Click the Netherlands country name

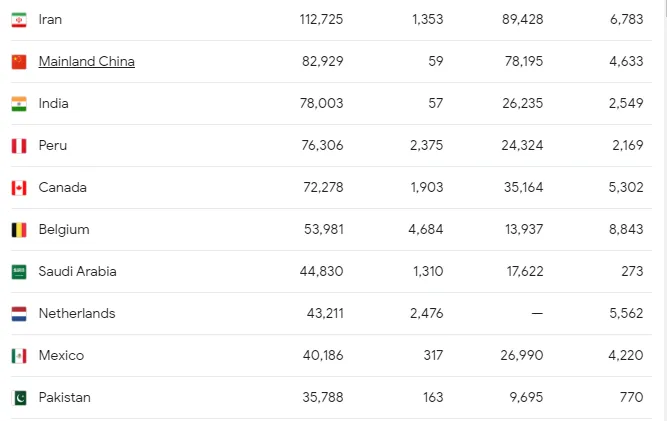pos(77,313)
